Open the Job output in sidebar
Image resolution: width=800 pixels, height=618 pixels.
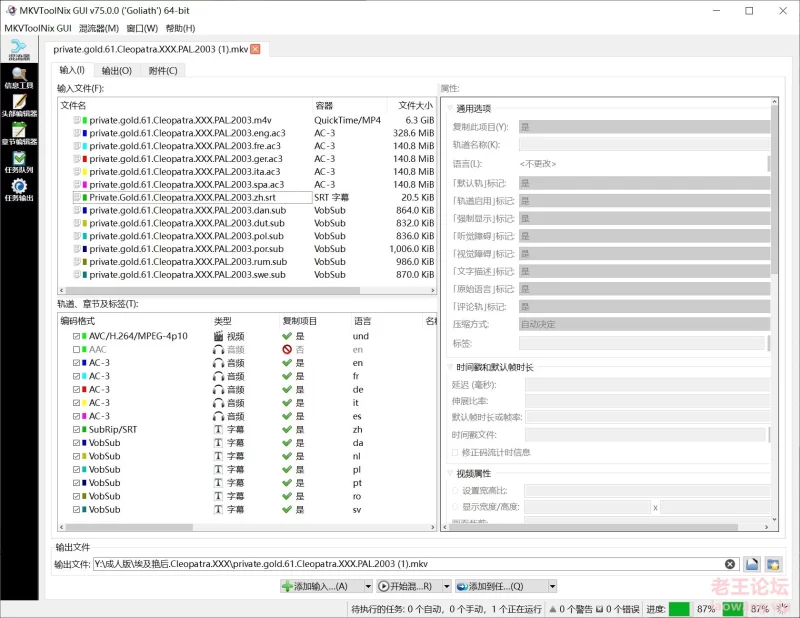click(x=19, y=190)
